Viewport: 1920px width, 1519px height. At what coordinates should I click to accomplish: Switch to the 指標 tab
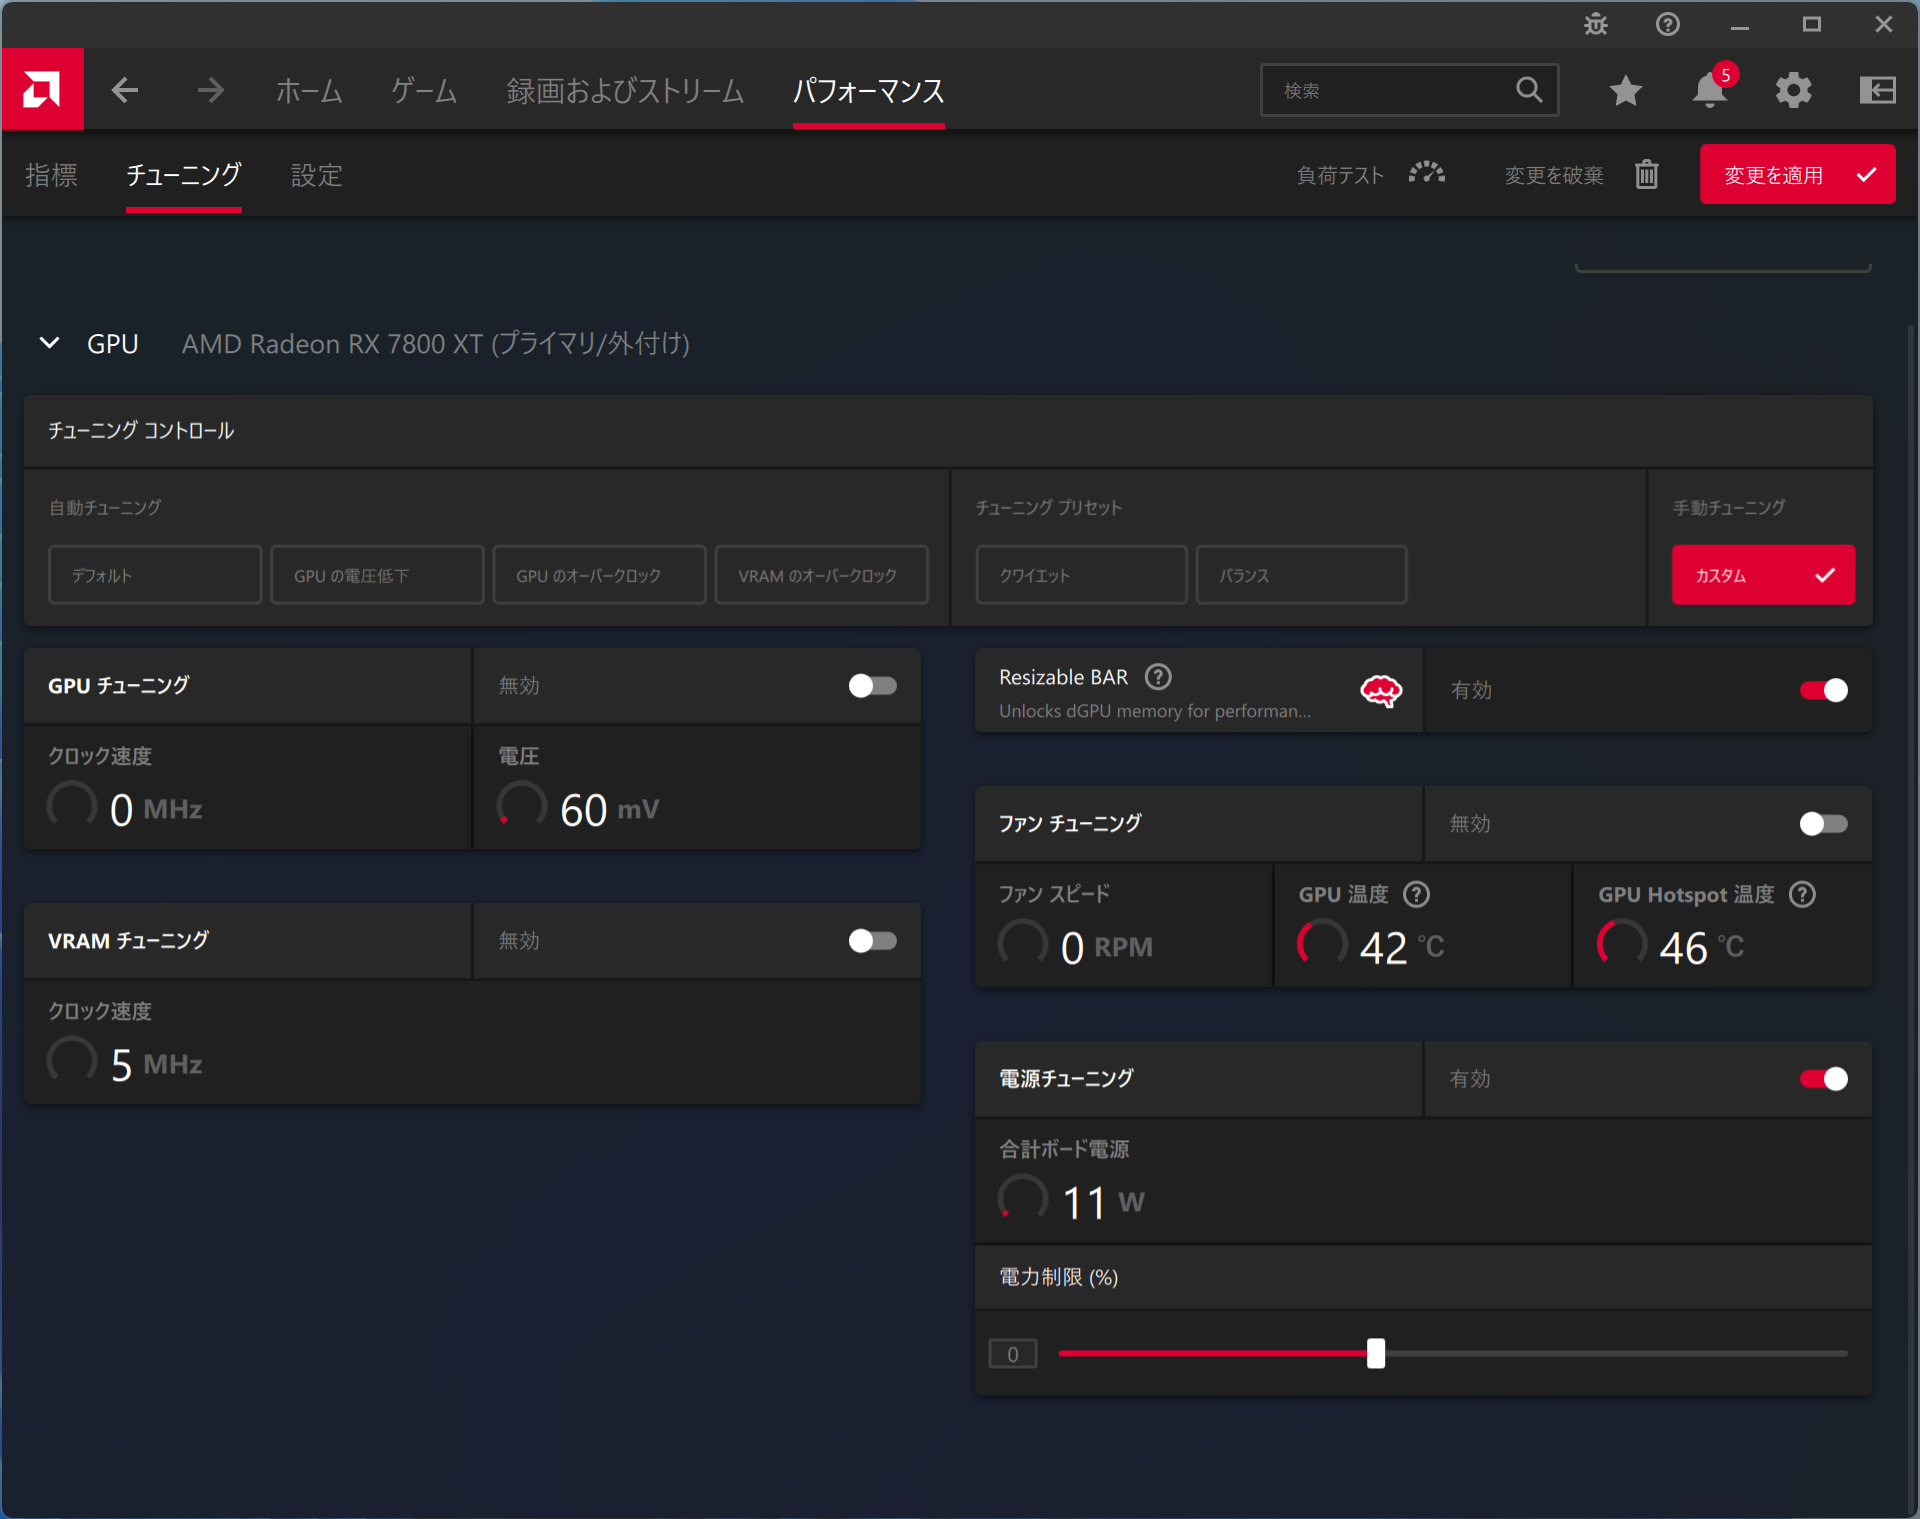click(51, 175)
